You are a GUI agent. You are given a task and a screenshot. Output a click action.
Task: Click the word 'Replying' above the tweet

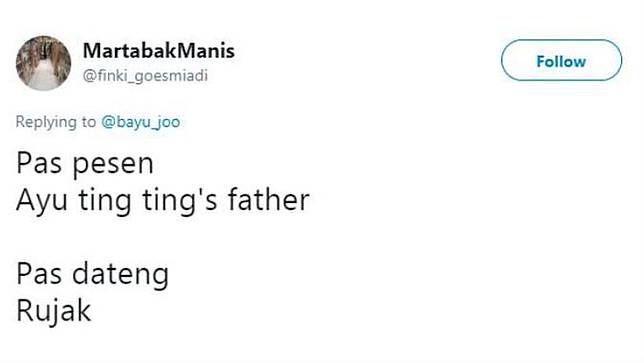[46, 122]
